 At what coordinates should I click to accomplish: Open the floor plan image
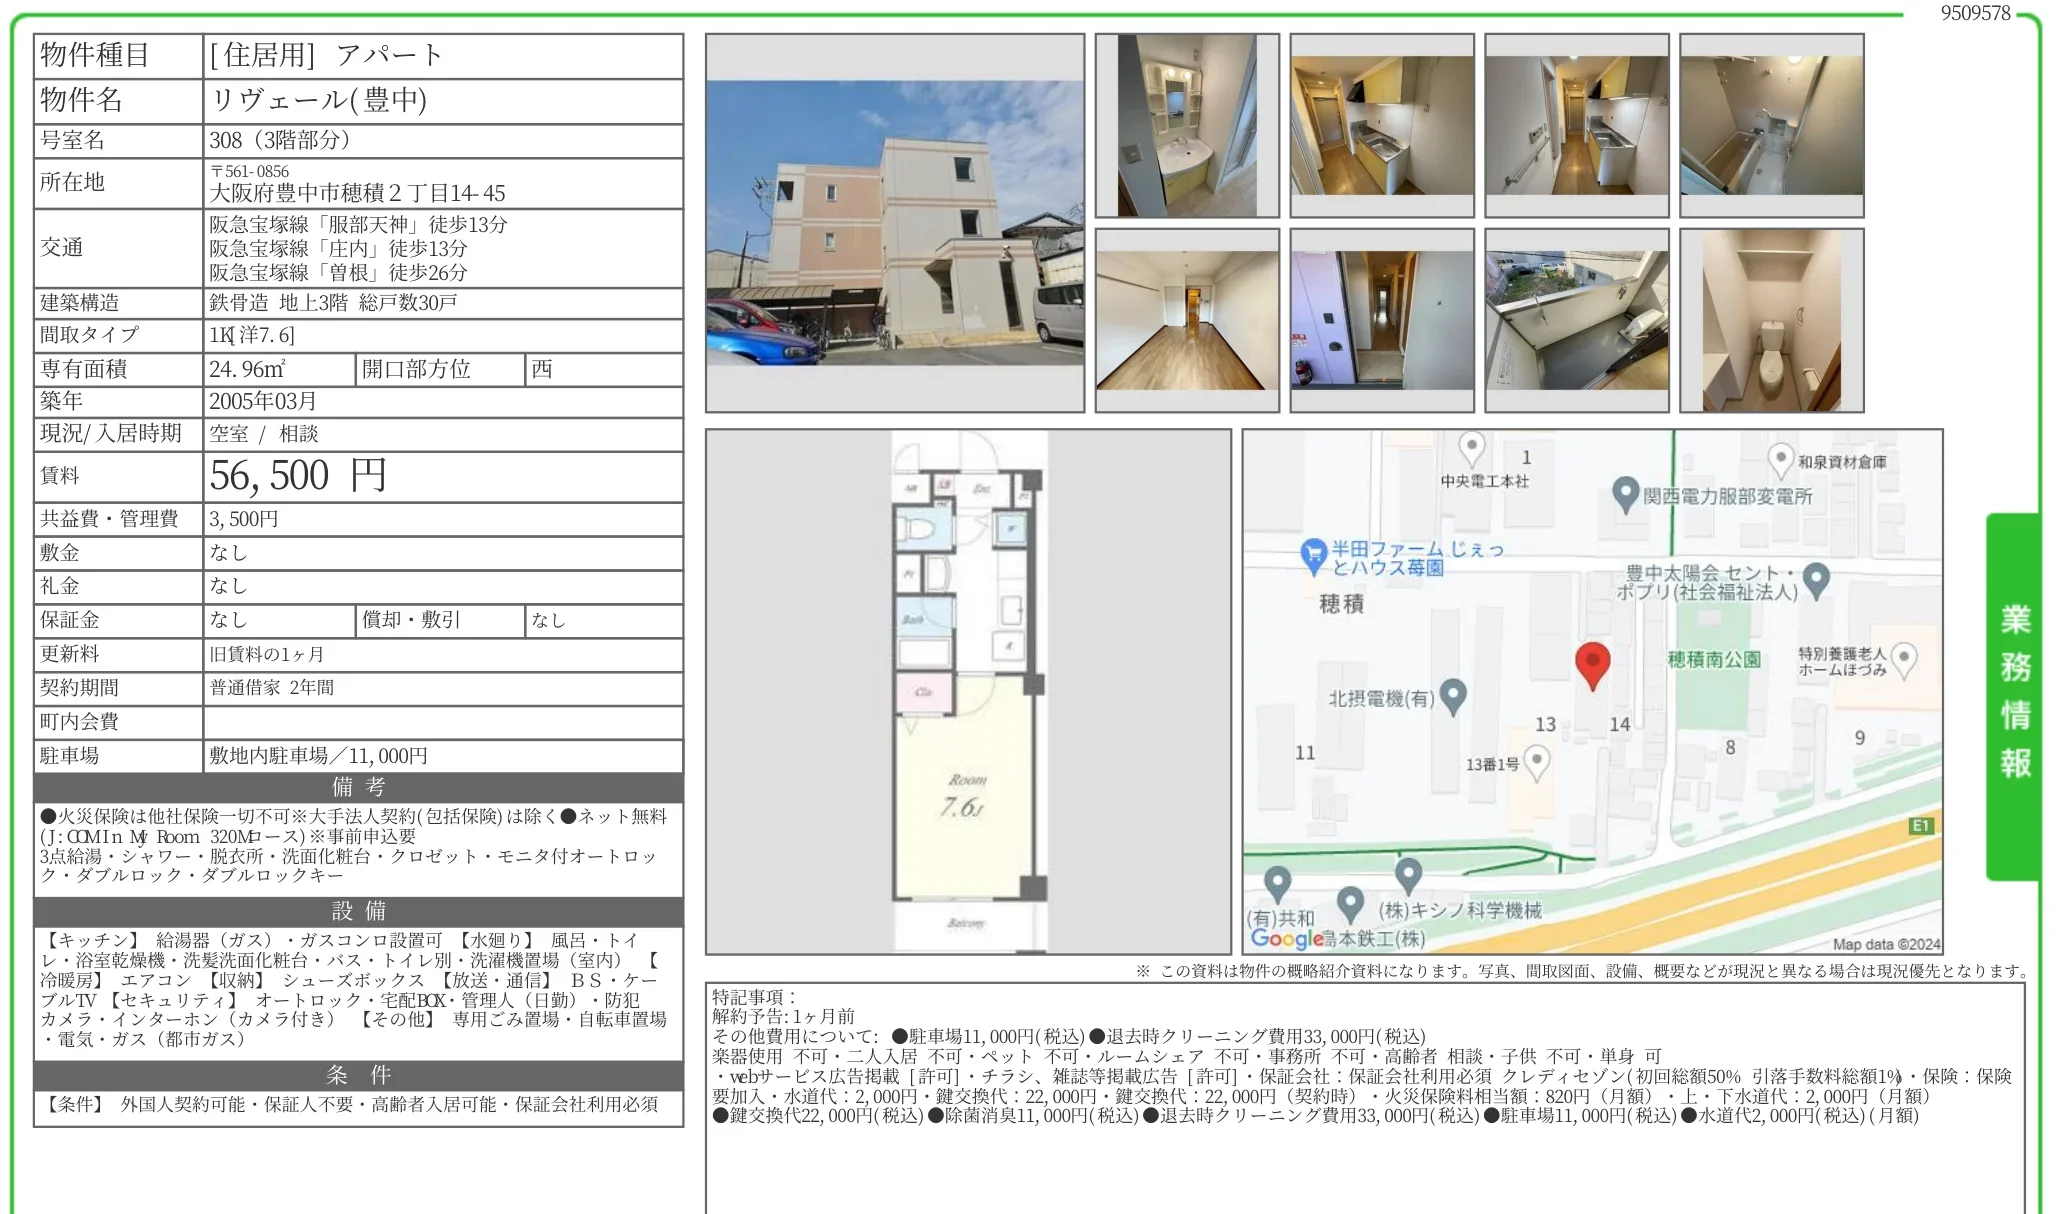[x=968, y=691]
